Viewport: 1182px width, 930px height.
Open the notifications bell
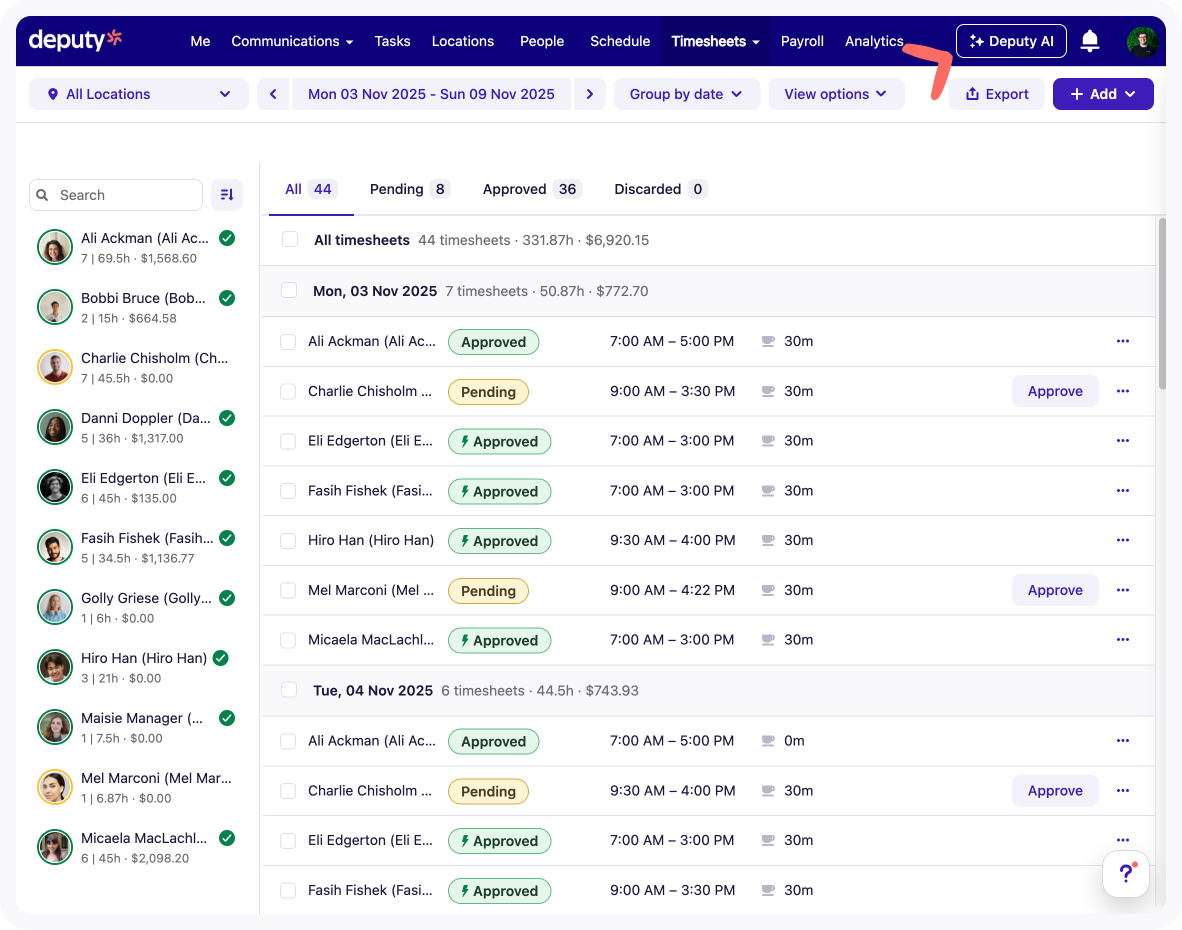point(1090,41)
